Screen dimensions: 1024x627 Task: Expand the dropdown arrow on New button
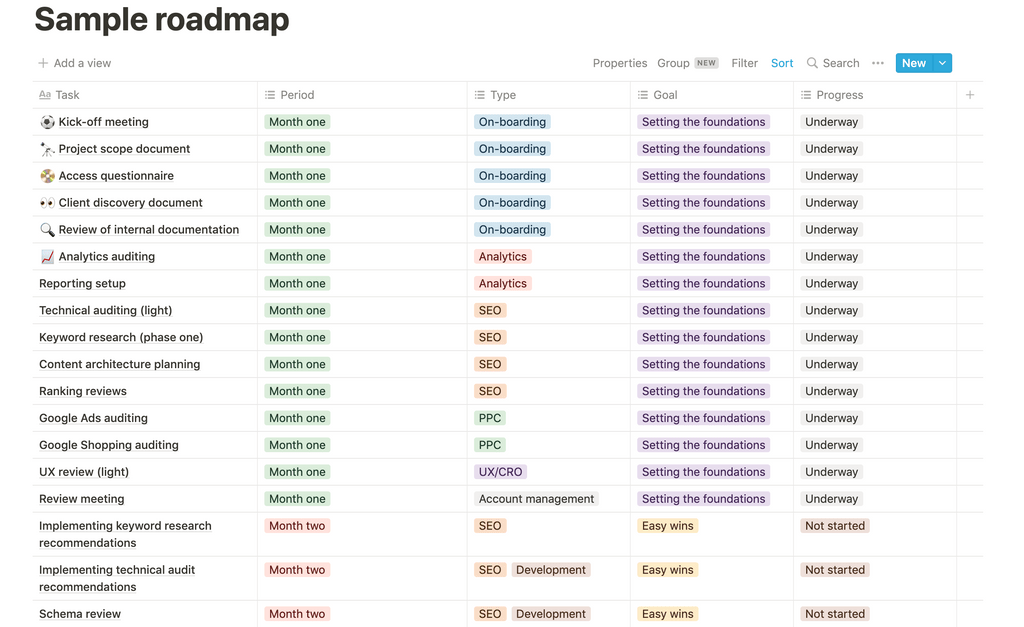pyautogui.click(x=942, y=63)
